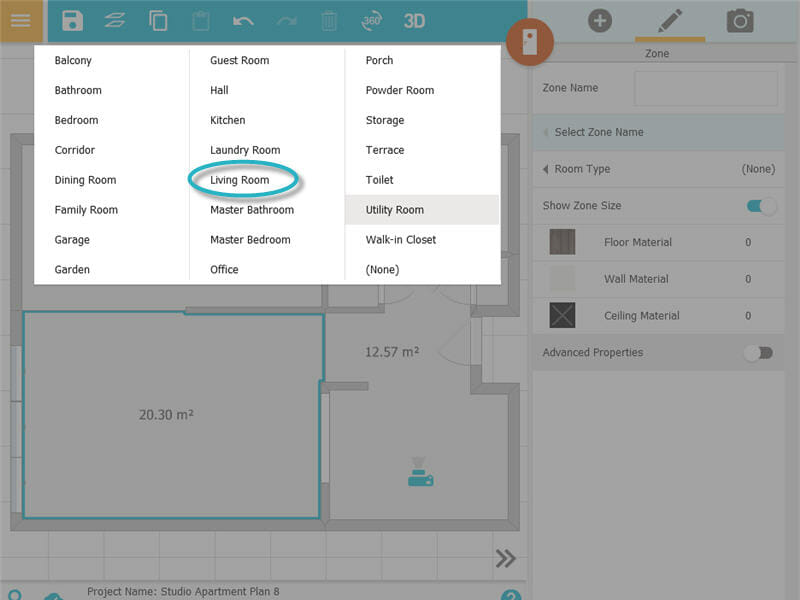800x600 pixels.
Task: Select the Floor Material swatch
Action: (x=562, y=242)
